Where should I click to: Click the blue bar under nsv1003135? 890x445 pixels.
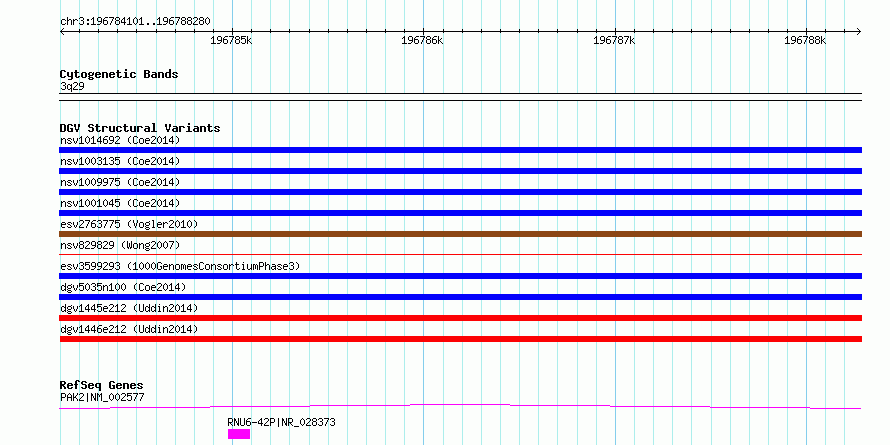click(460, 171)
